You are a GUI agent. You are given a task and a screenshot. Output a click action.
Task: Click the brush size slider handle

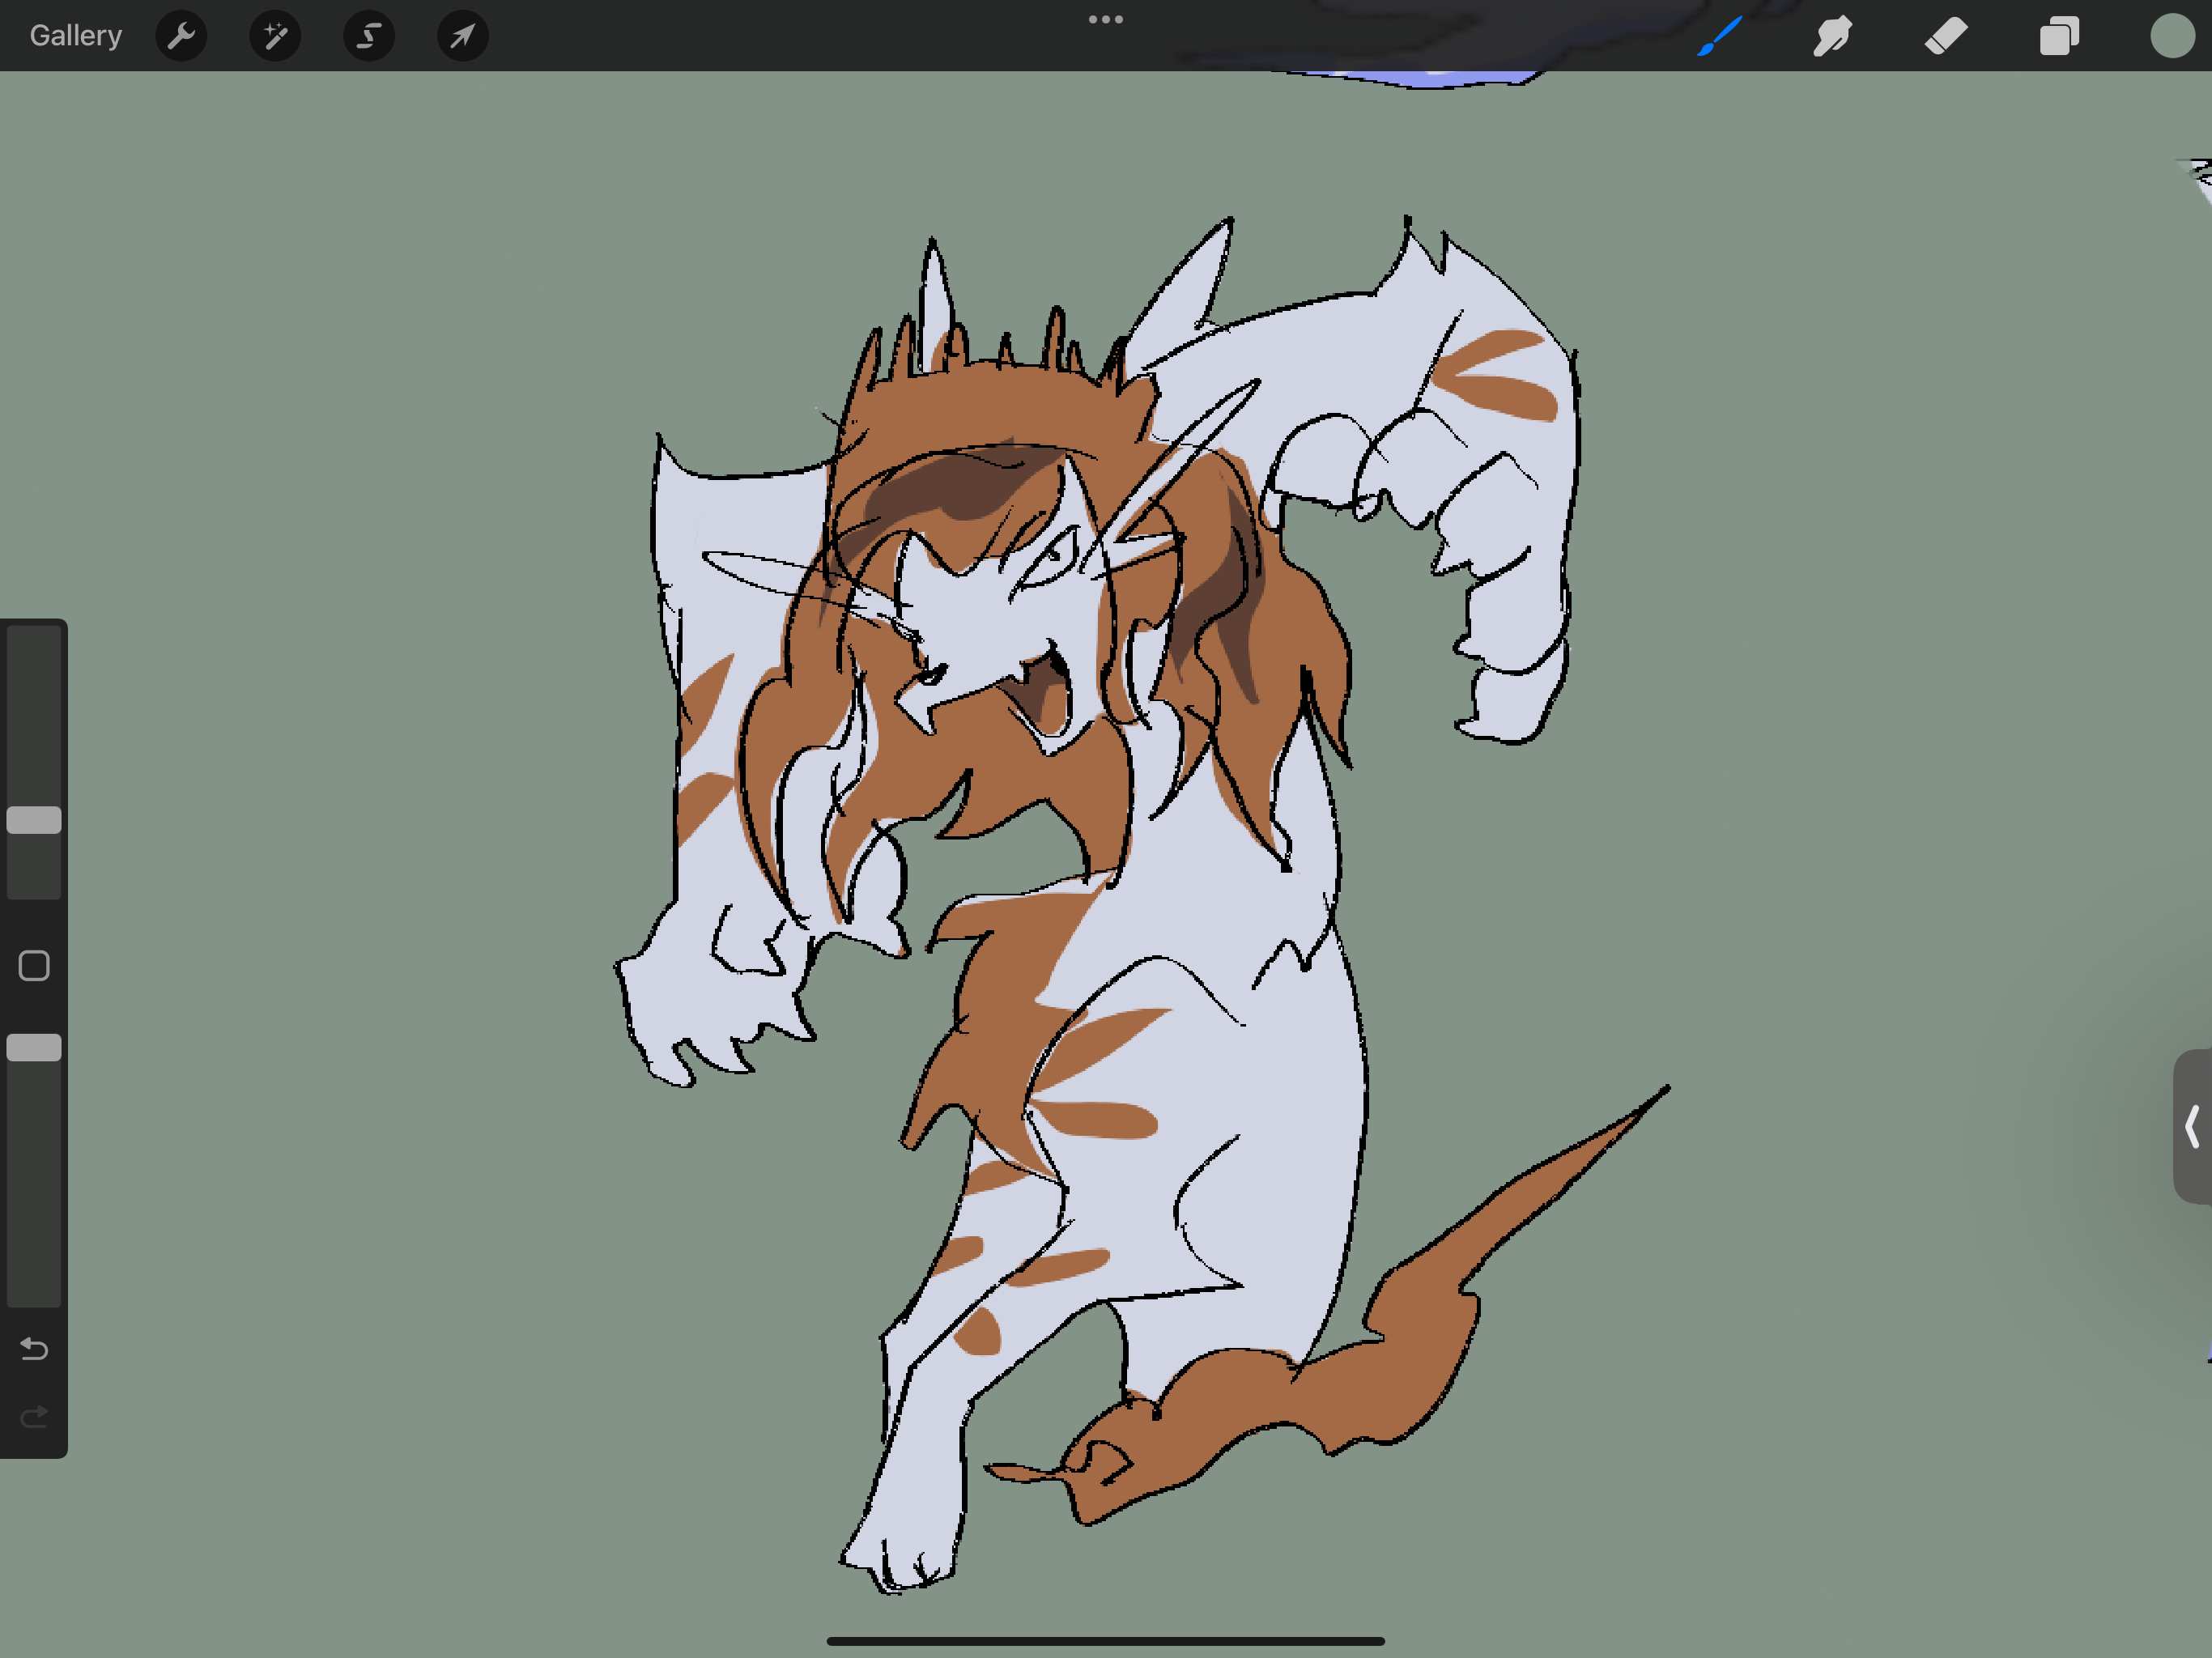[x=34, y=820]
